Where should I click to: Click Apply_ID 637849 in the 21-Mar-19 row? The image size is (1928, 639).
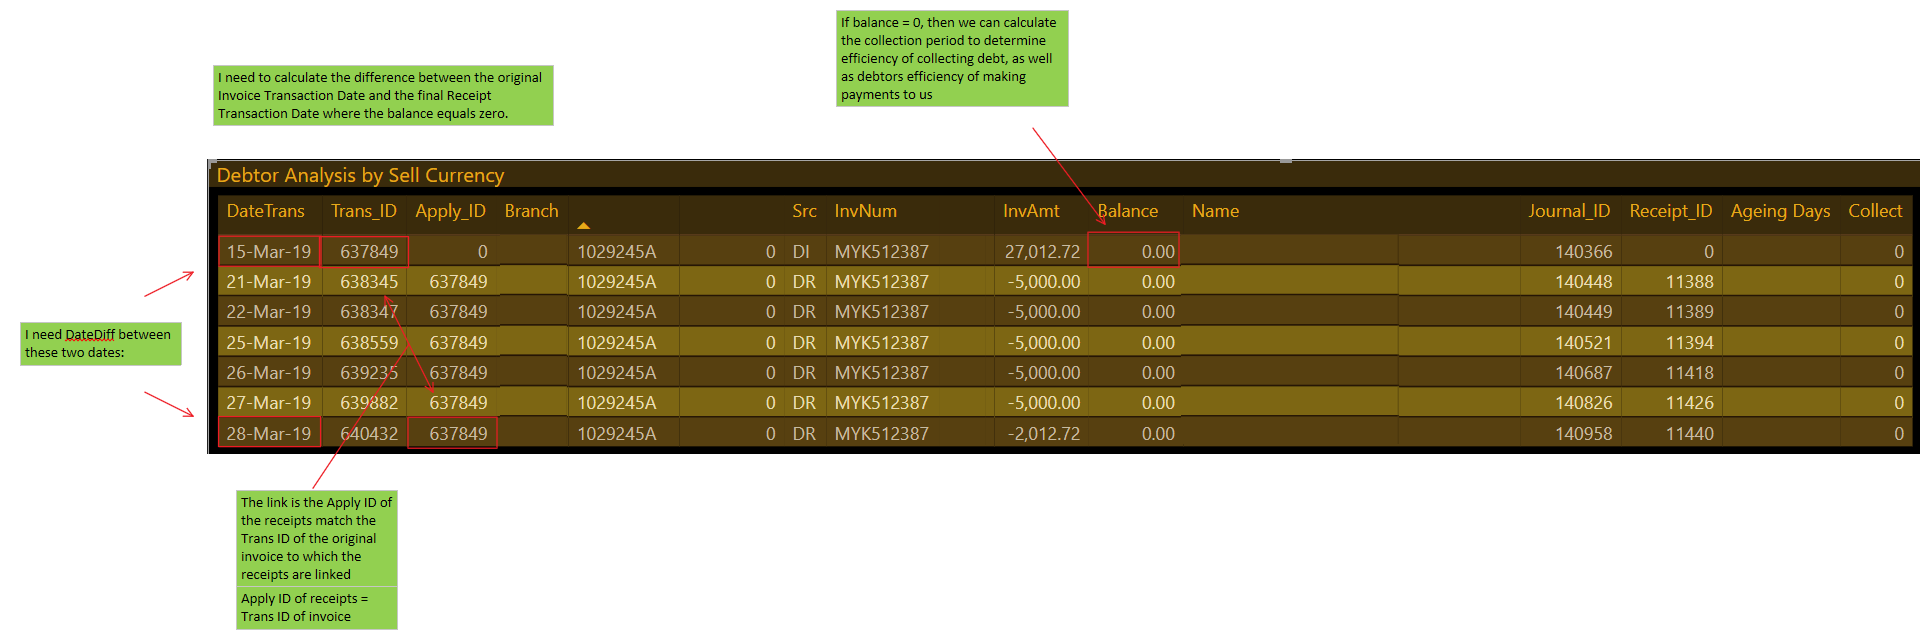458,282
